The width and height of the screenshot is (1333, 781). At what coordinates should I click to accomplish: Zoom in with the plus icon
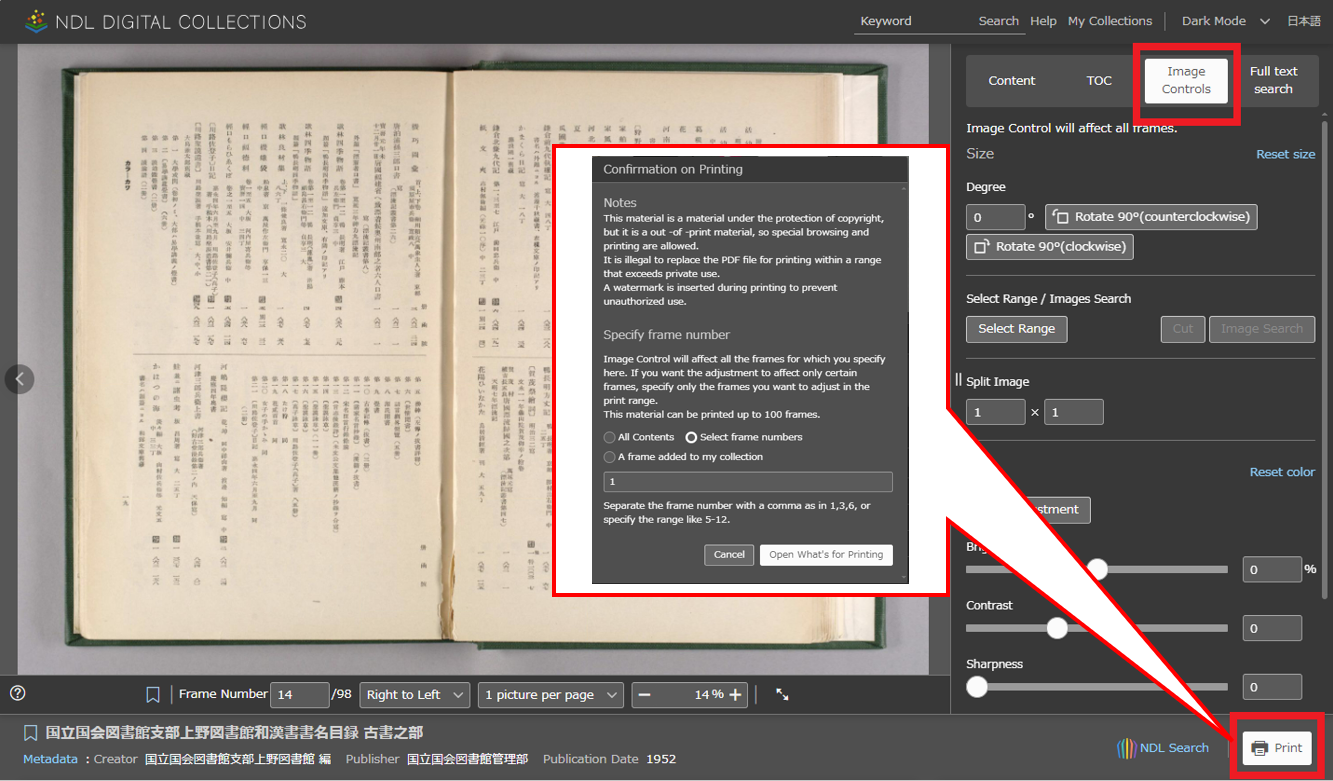tap(736, 695)
